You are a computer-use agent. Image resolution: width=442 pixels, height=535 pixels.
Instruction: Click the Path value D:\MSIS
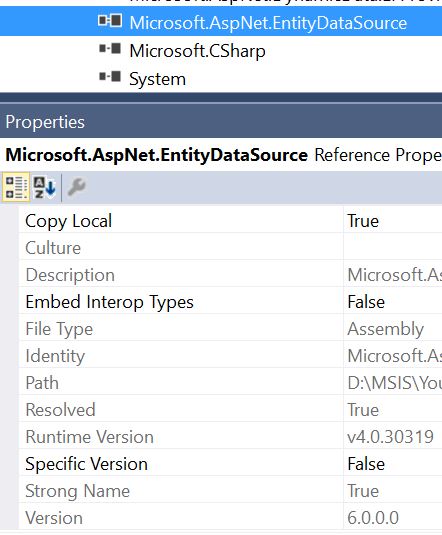tap(395, 383)
